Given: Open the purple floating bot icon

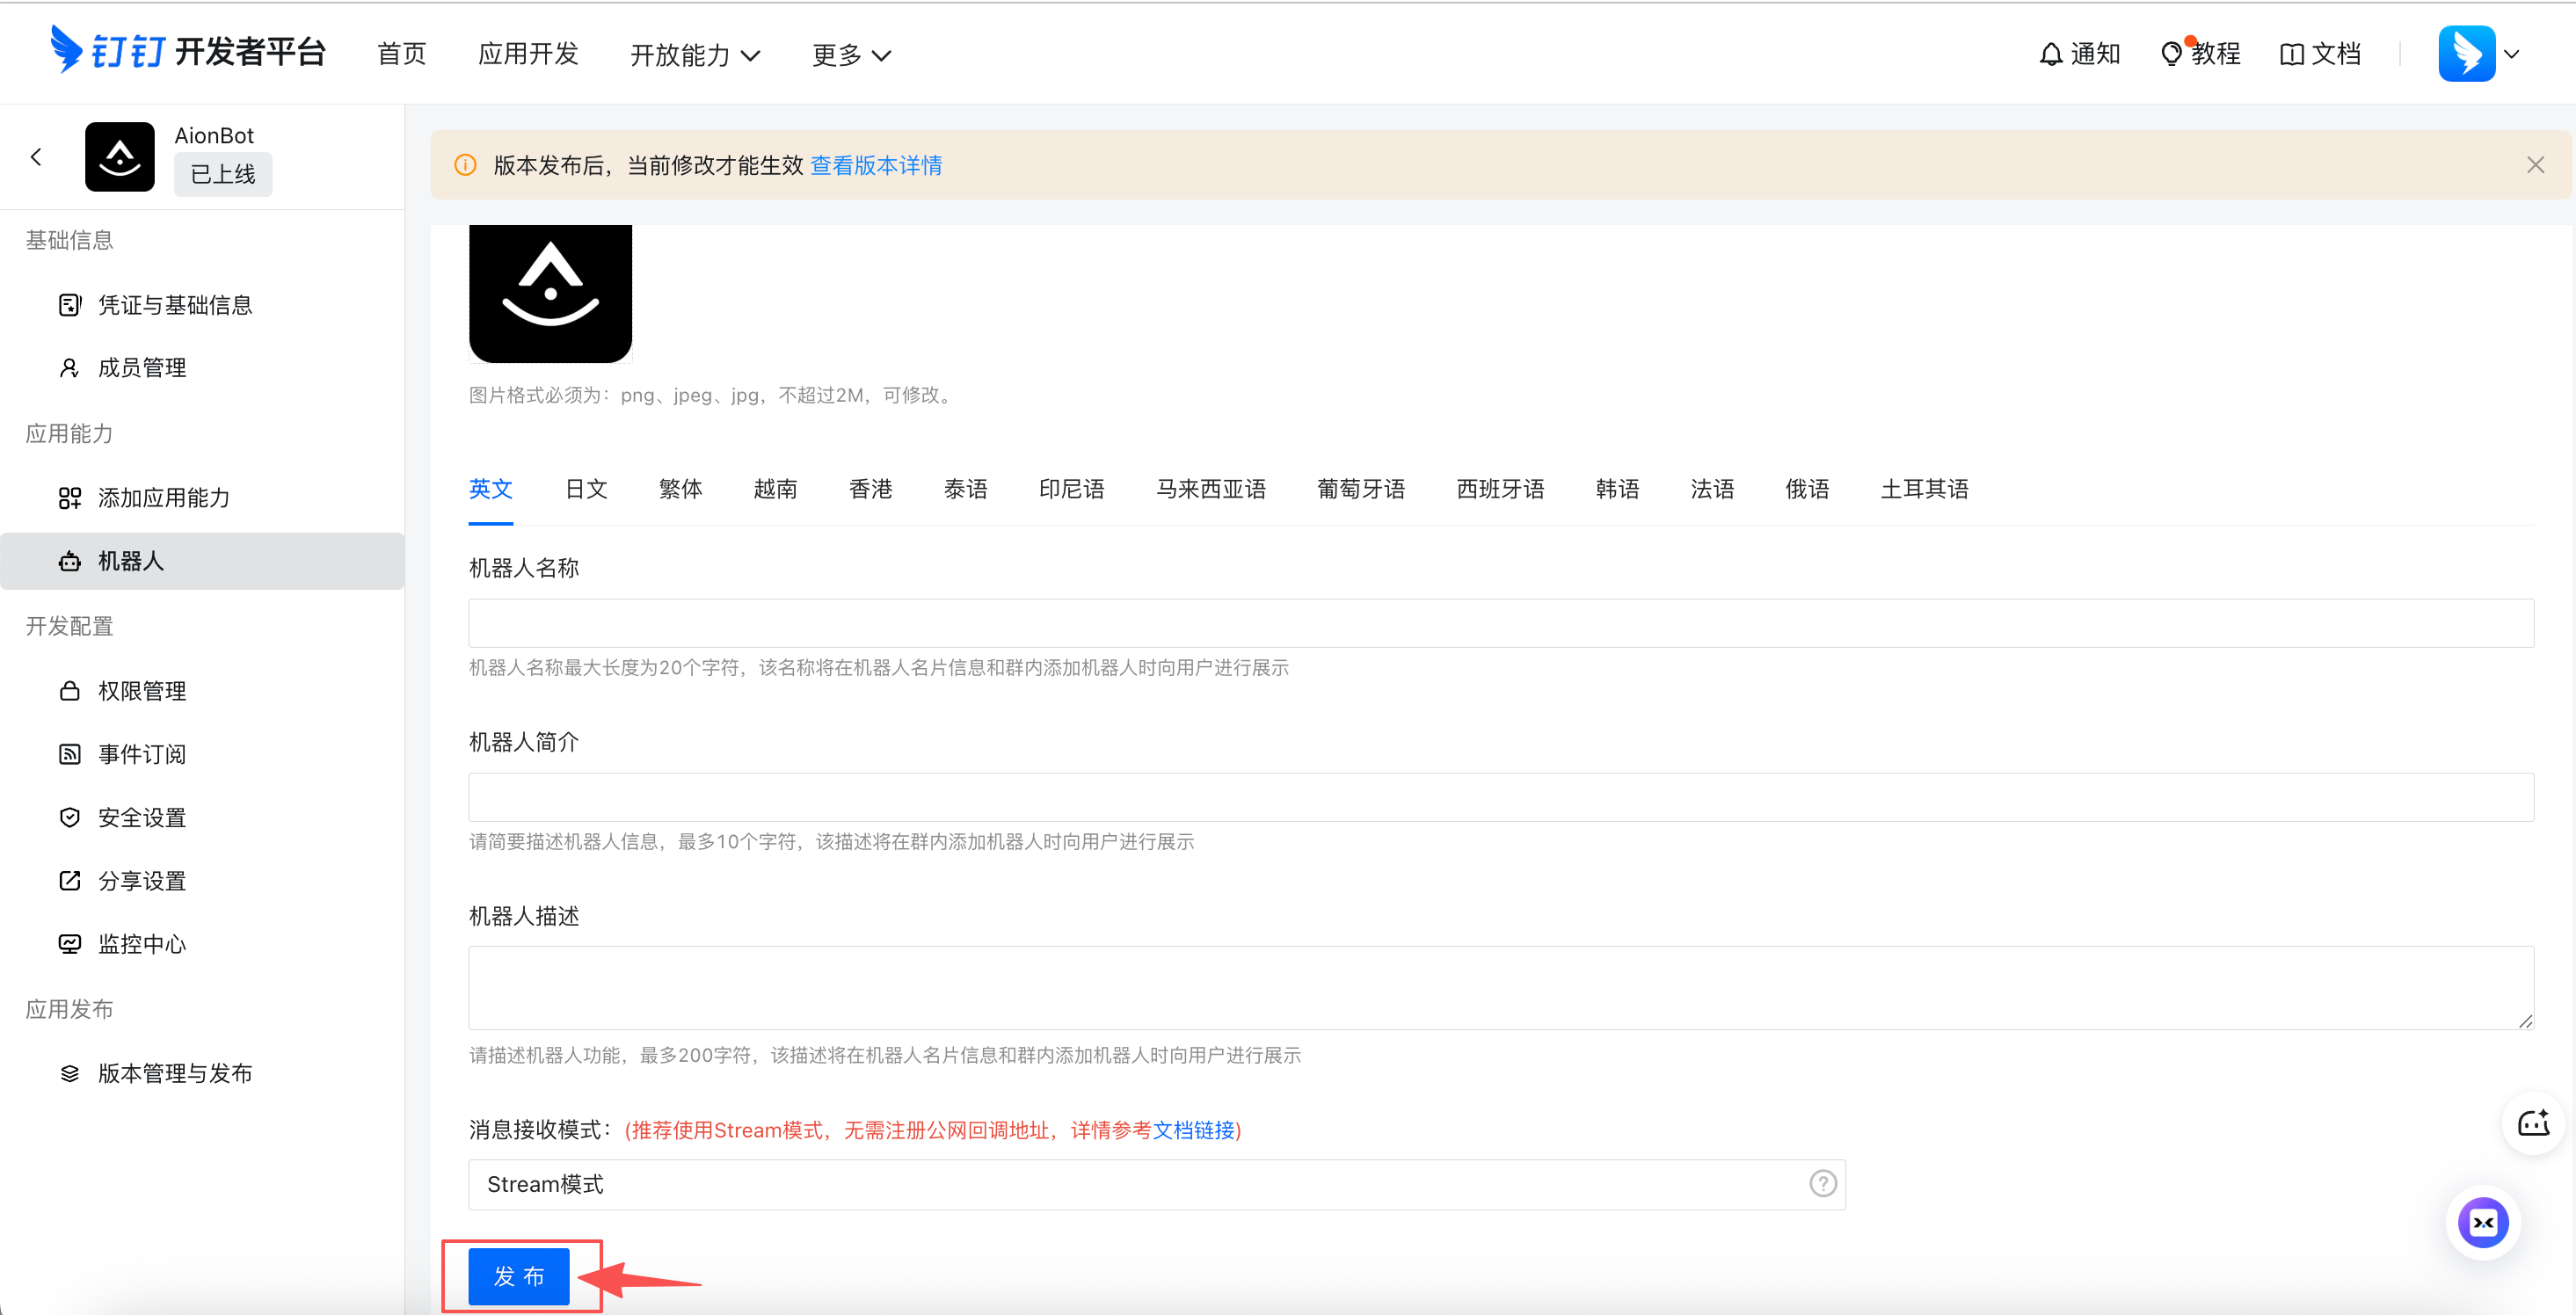Looking at the screenshot, I should tap(2483, 1222).
